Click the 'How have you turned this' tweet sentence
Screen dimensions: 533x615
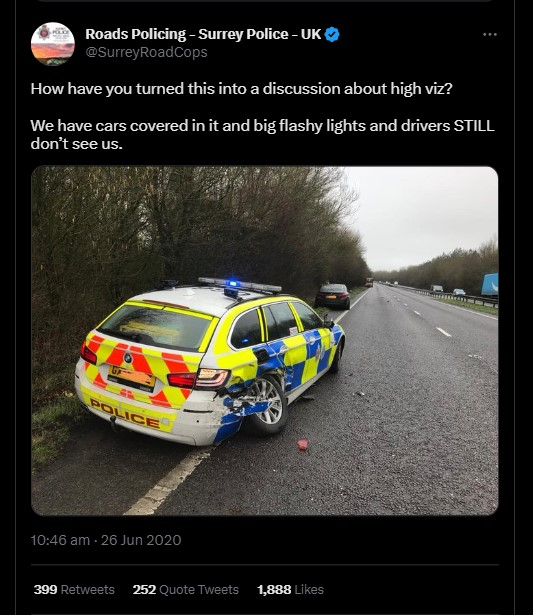pyautogui.click(x=242, y=89)
